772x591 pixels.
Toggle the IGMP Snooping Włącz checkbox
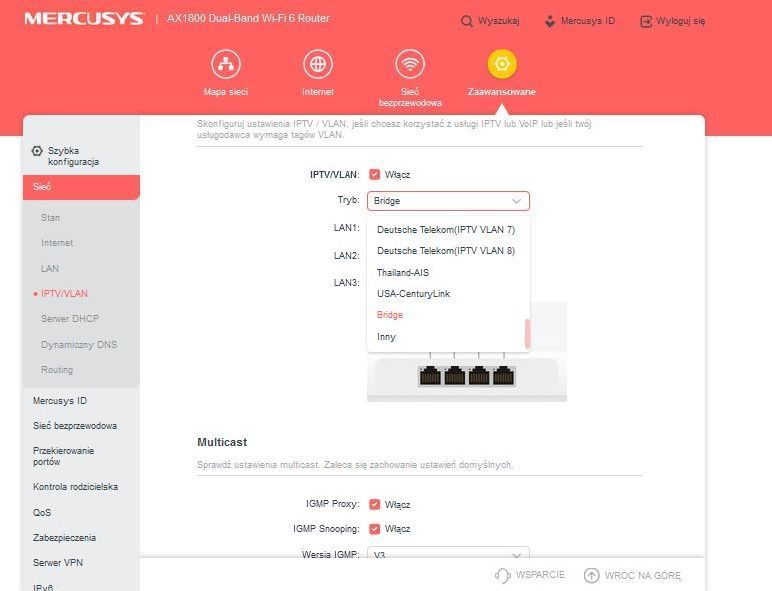(x=375, y=528)
